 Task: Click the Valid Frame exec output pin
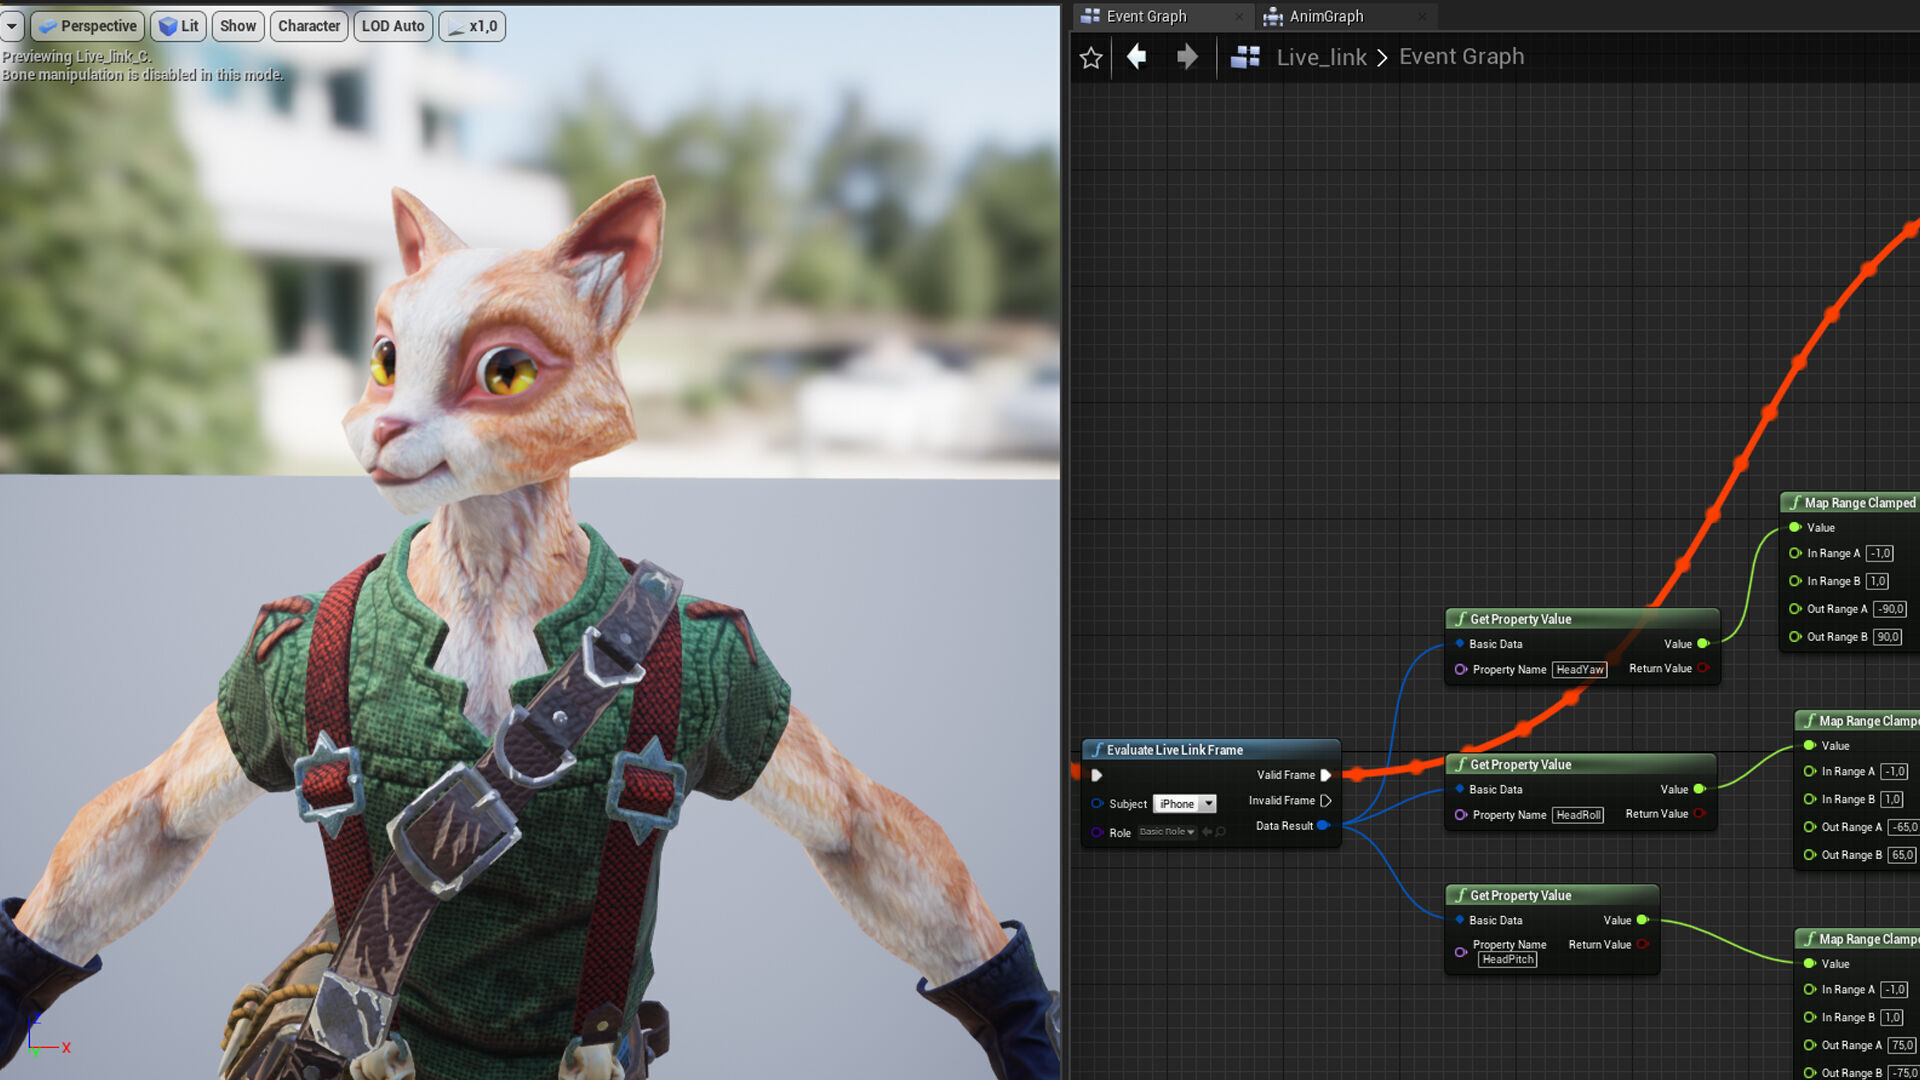(1326, 775)
